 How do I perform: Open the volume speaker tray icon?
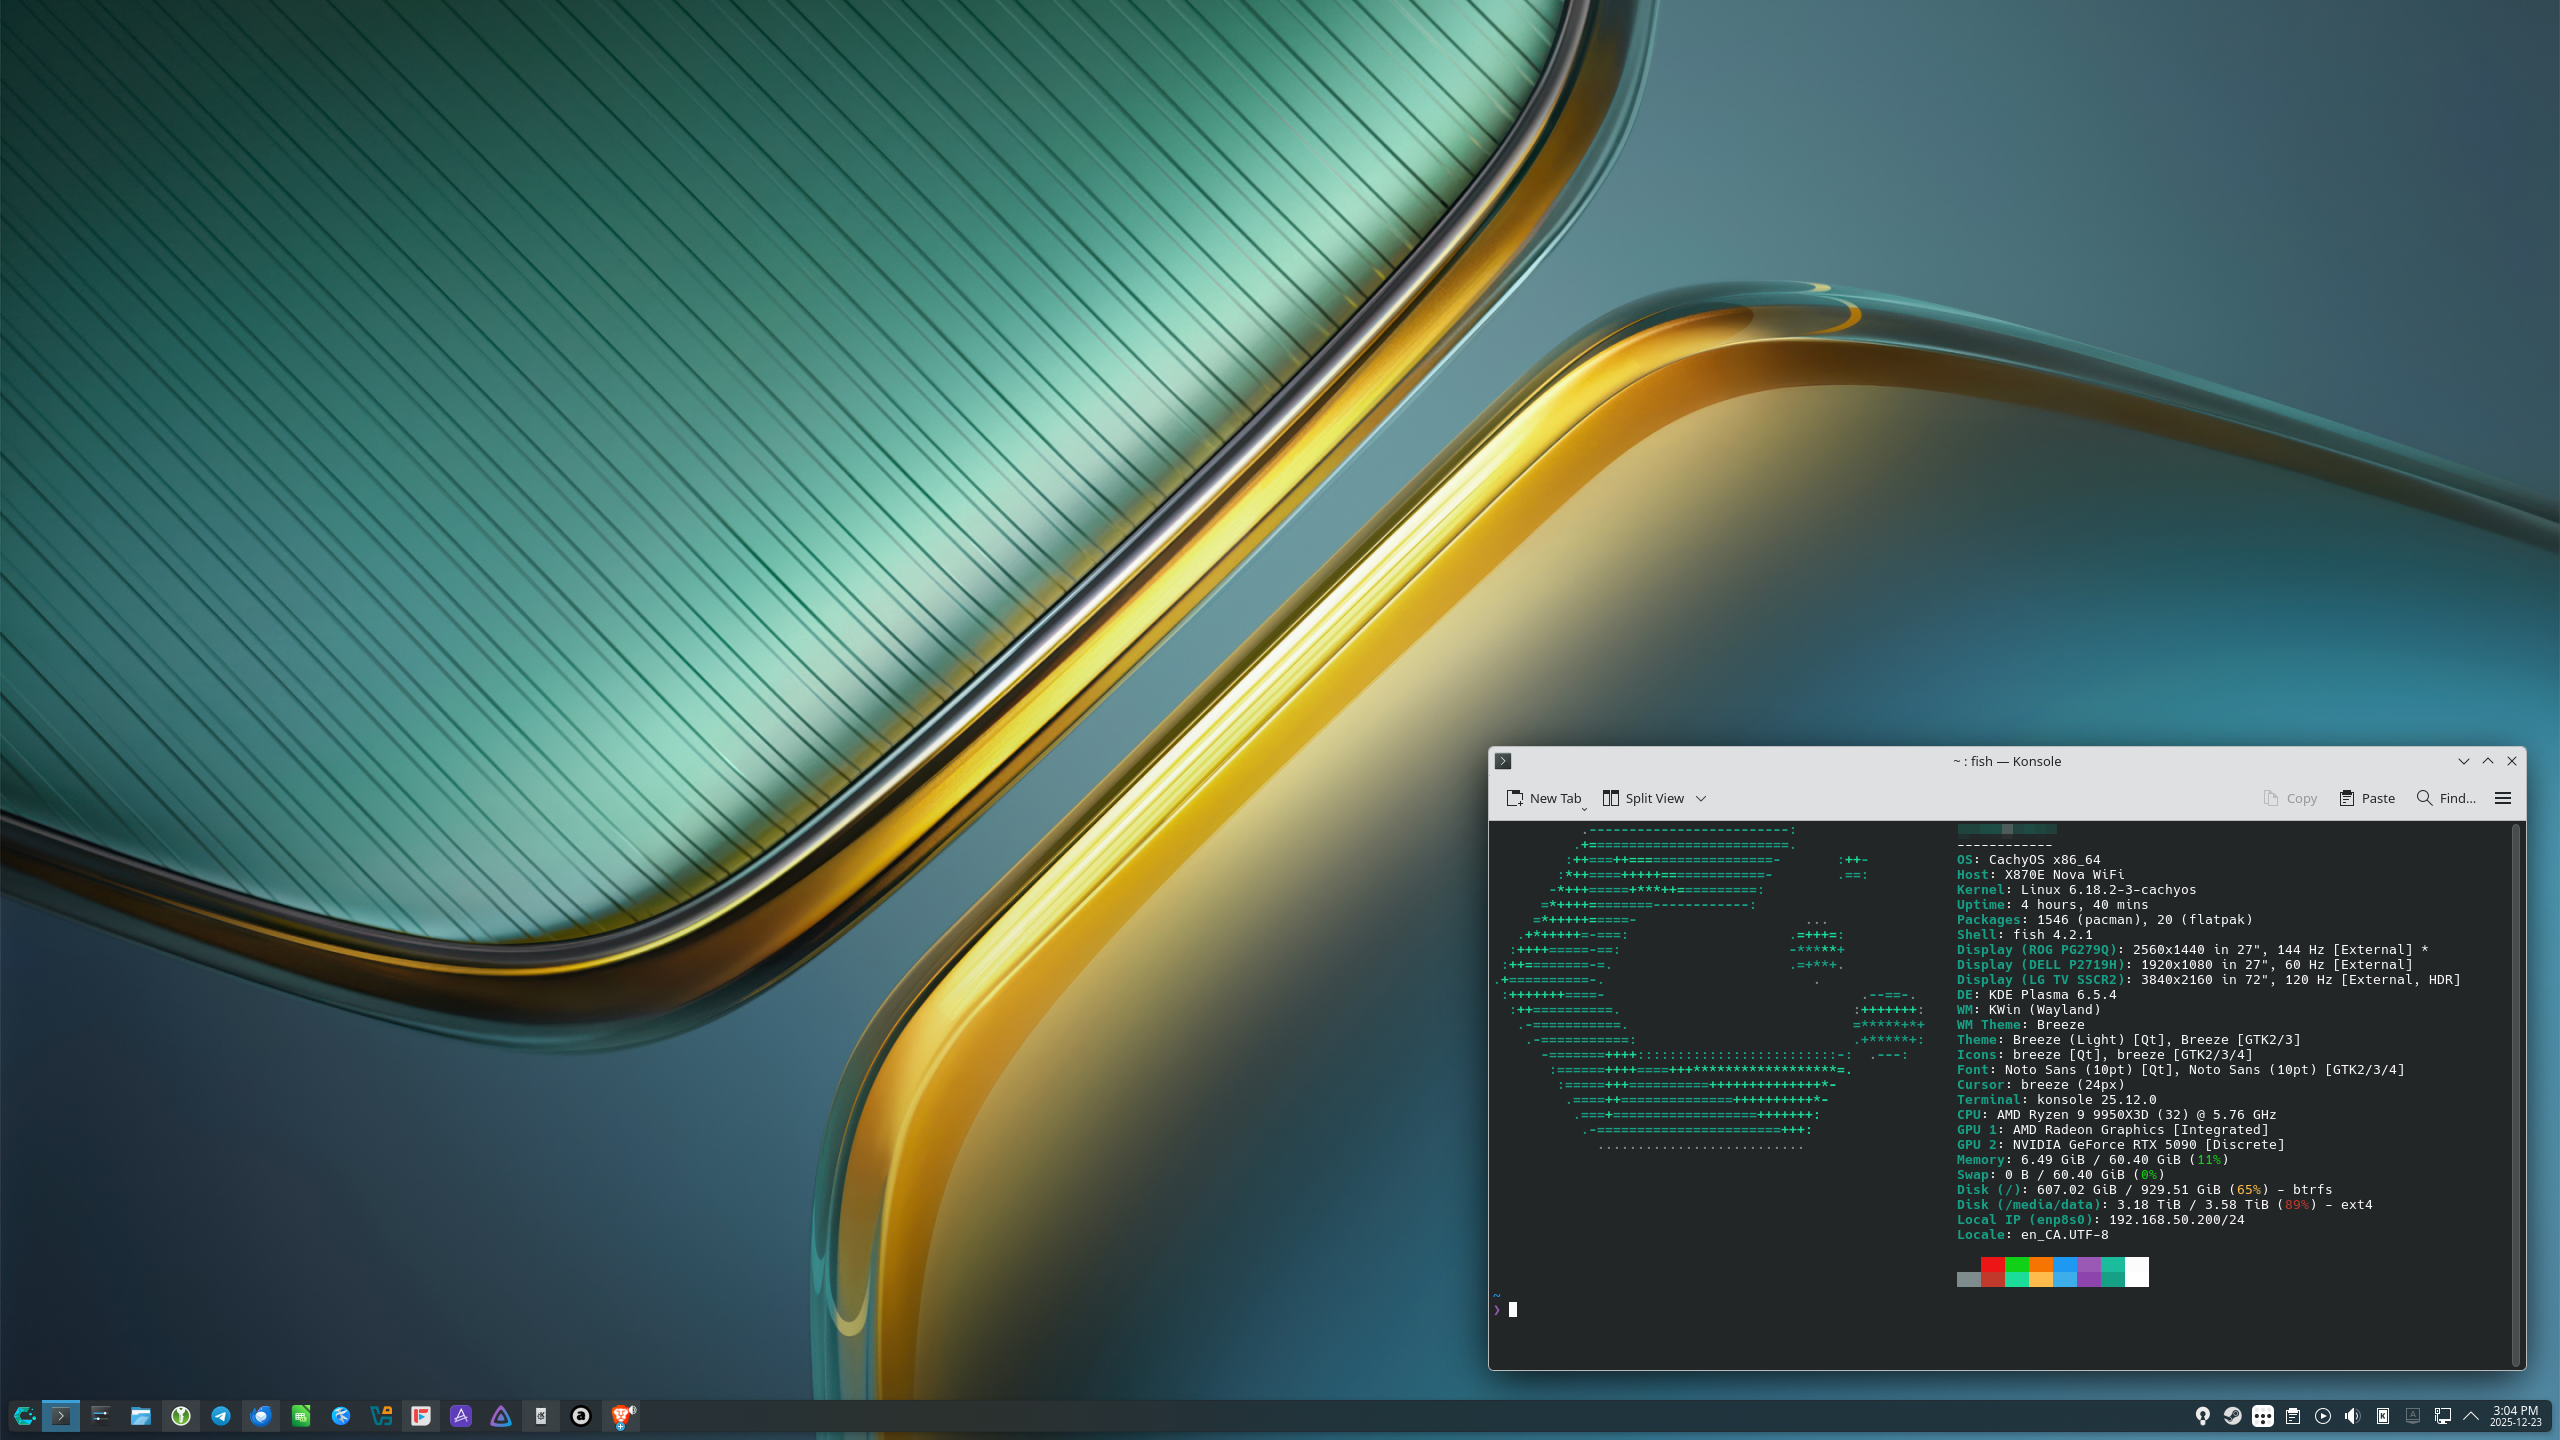pos(2353,1416)
